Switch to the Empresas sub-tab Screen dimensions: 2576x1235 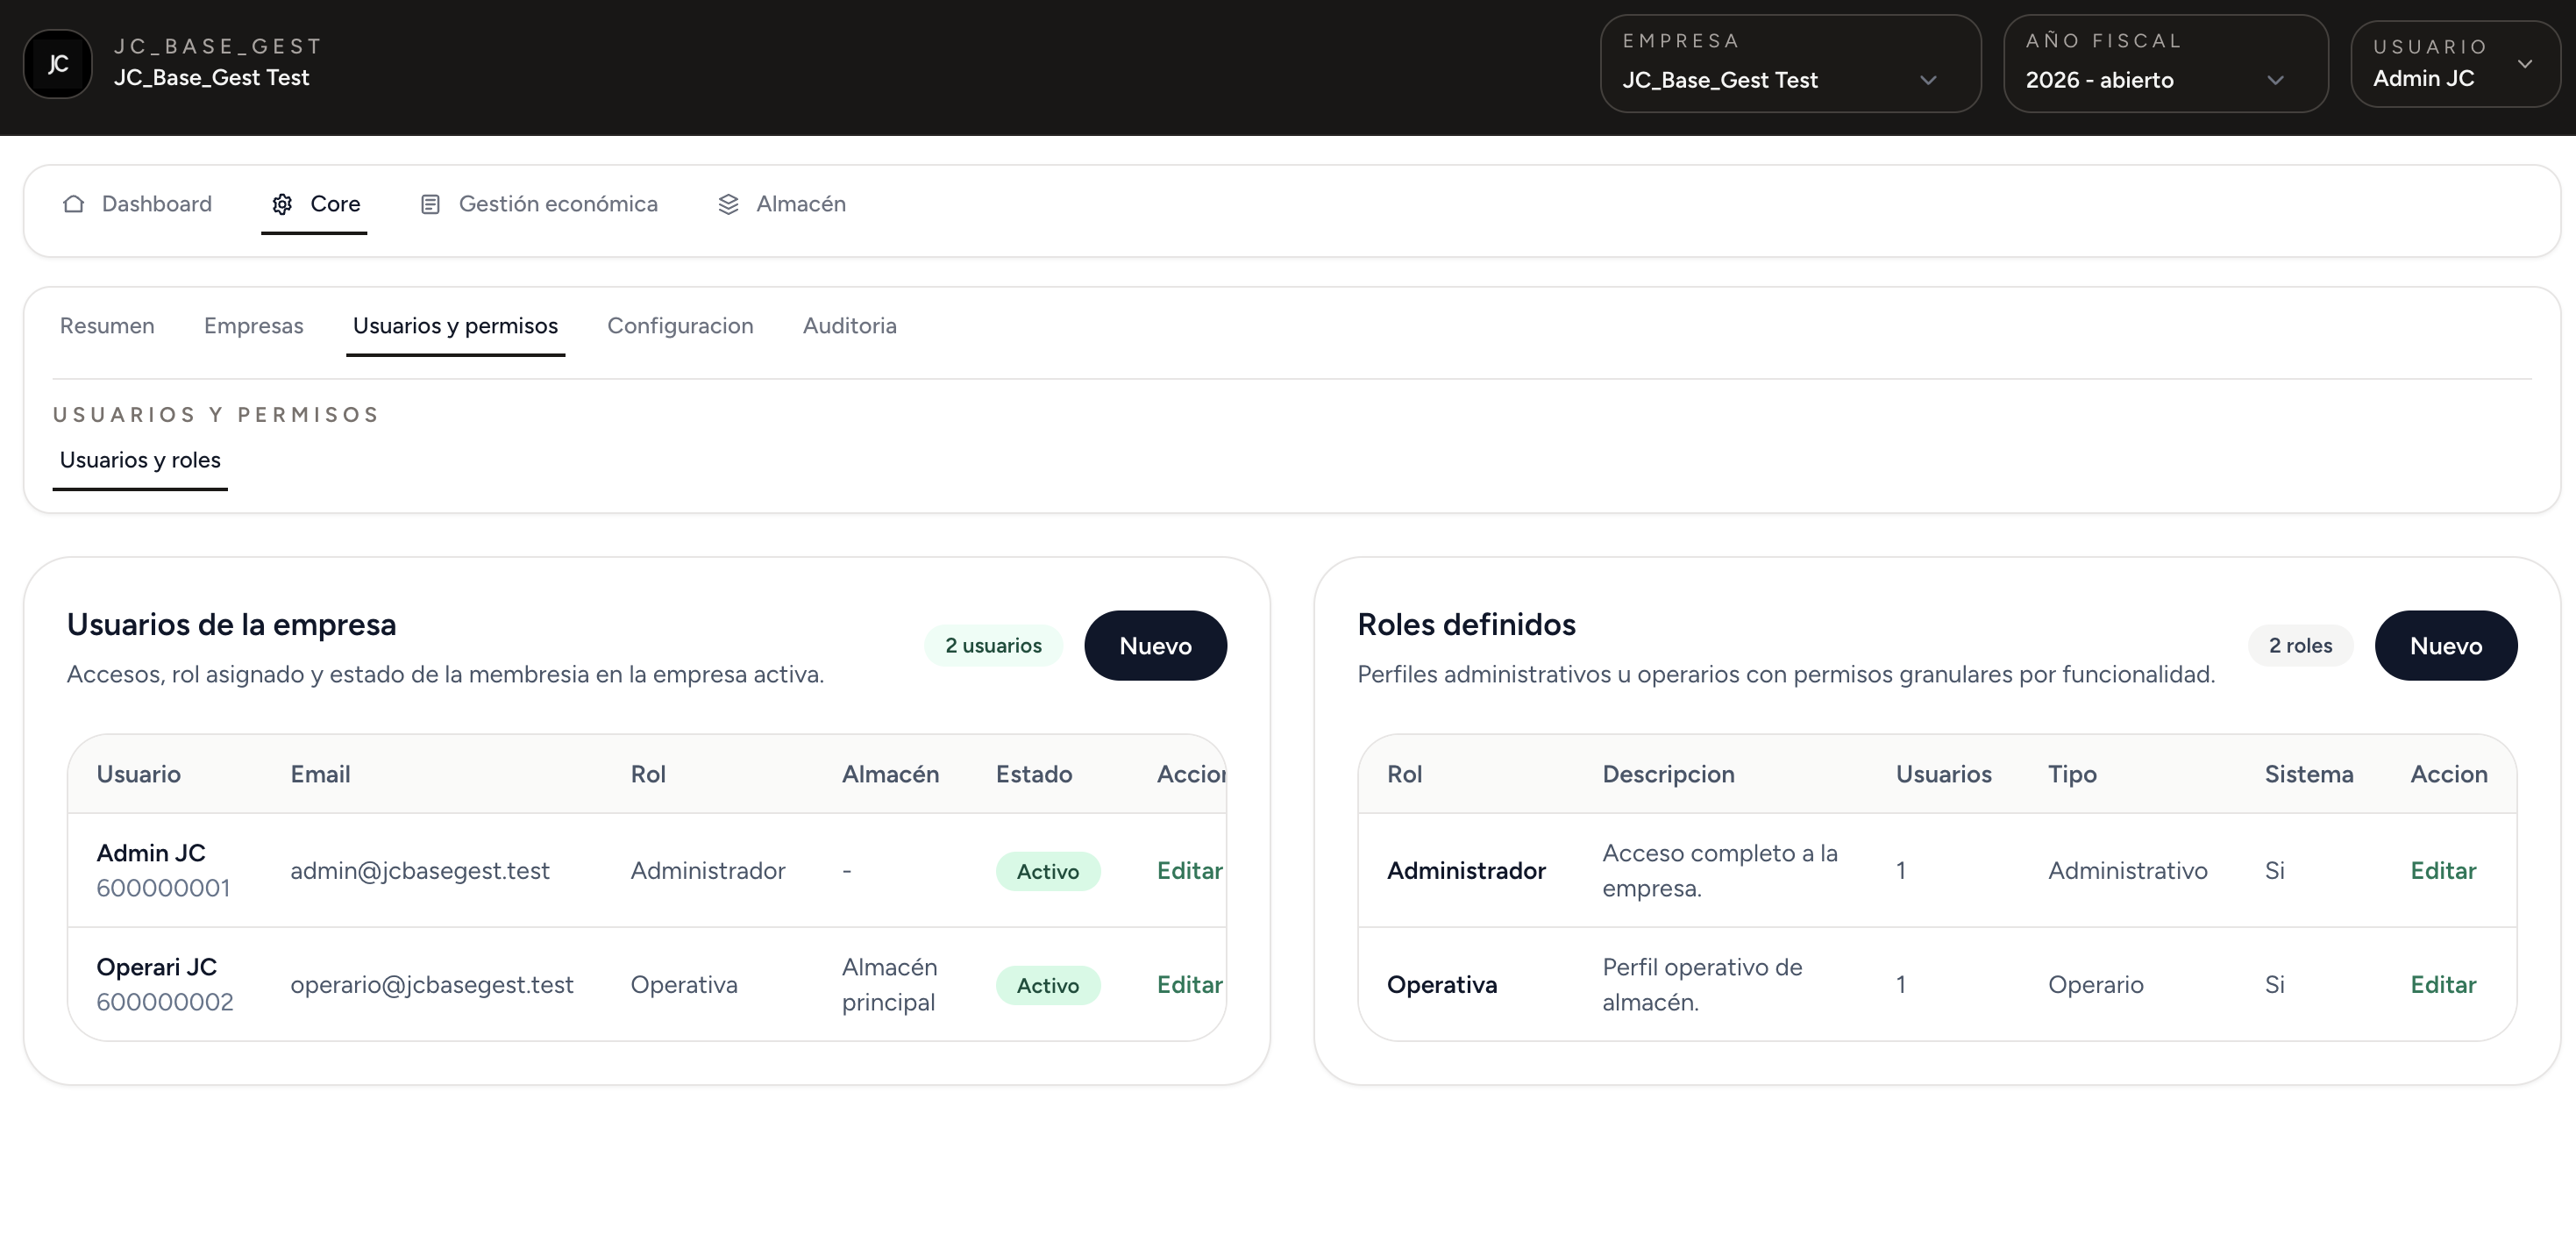253,326
